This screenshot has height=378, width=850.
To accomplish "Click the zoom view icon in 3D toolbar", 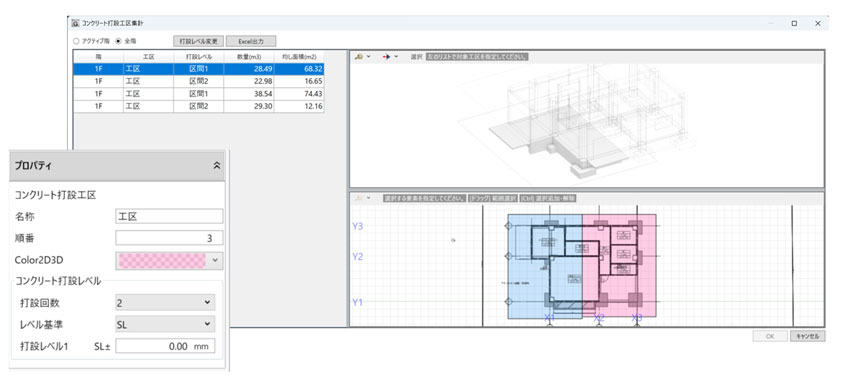I will pyautogui.click(x=358, y=56).
